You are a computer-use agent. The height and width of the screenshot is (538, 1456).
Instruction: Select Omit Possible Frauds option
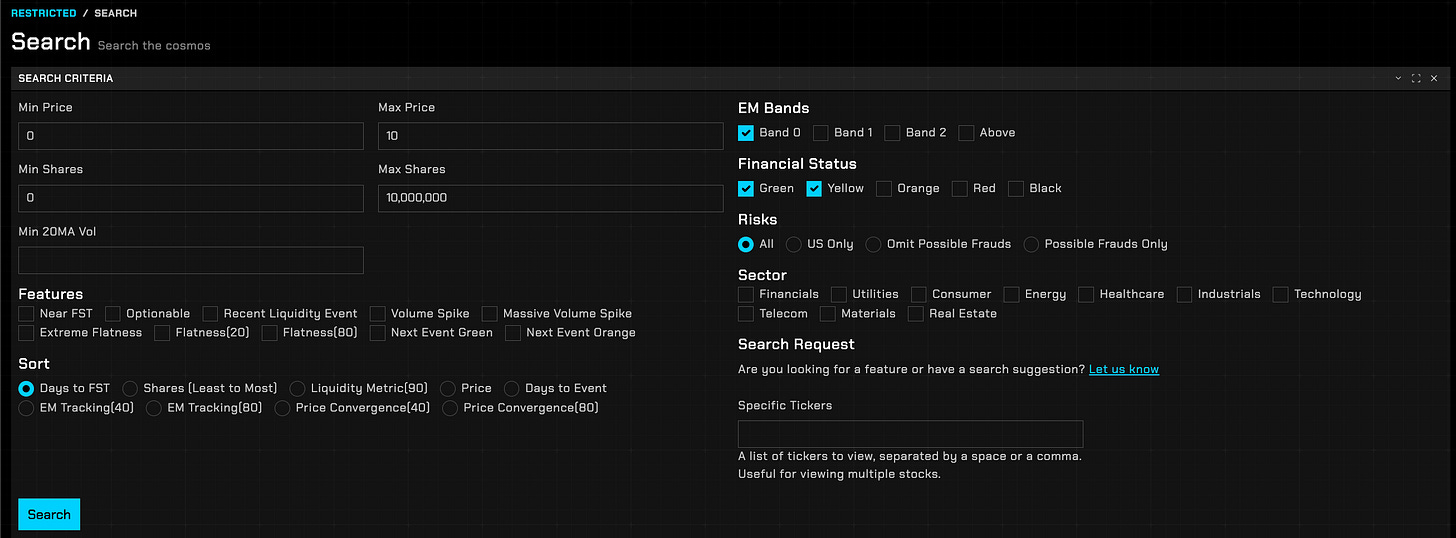874,244
